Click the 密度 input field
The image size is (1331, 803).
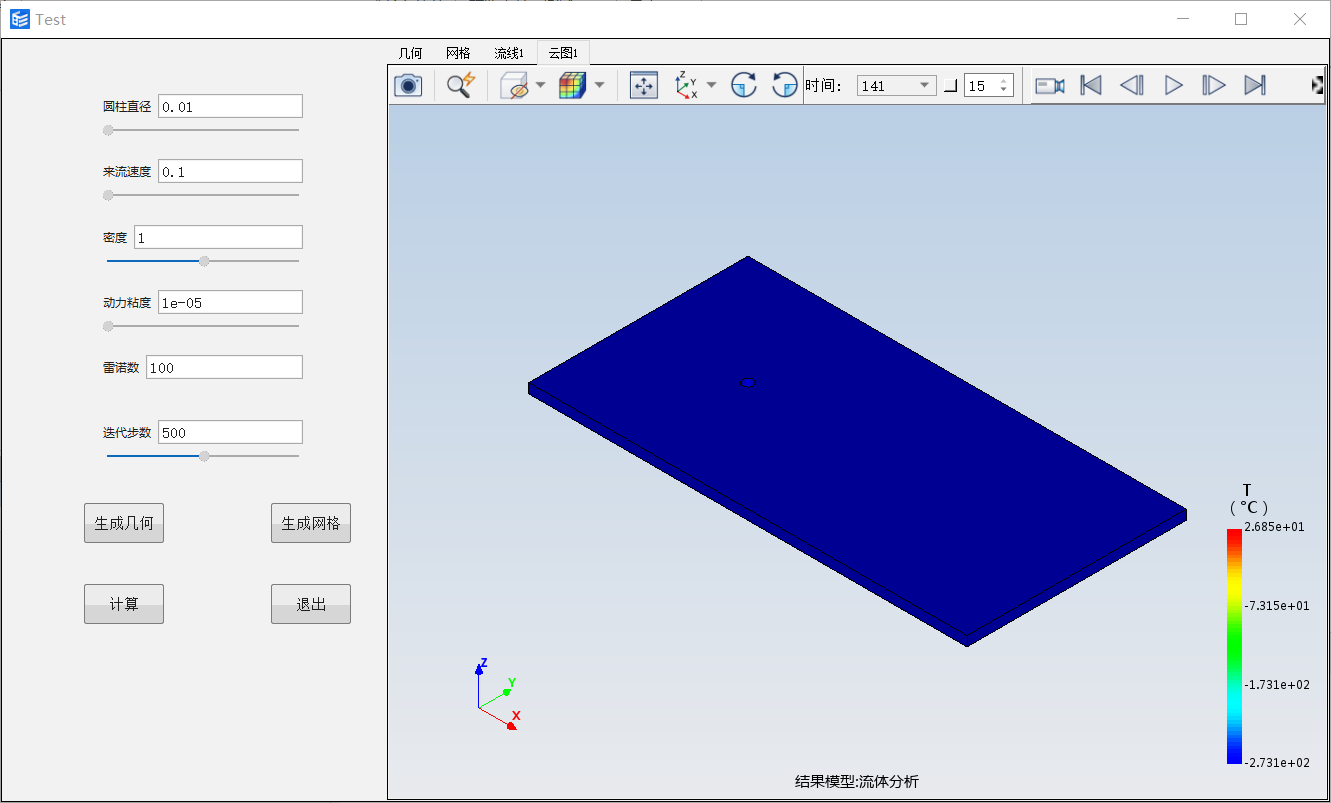218,238
